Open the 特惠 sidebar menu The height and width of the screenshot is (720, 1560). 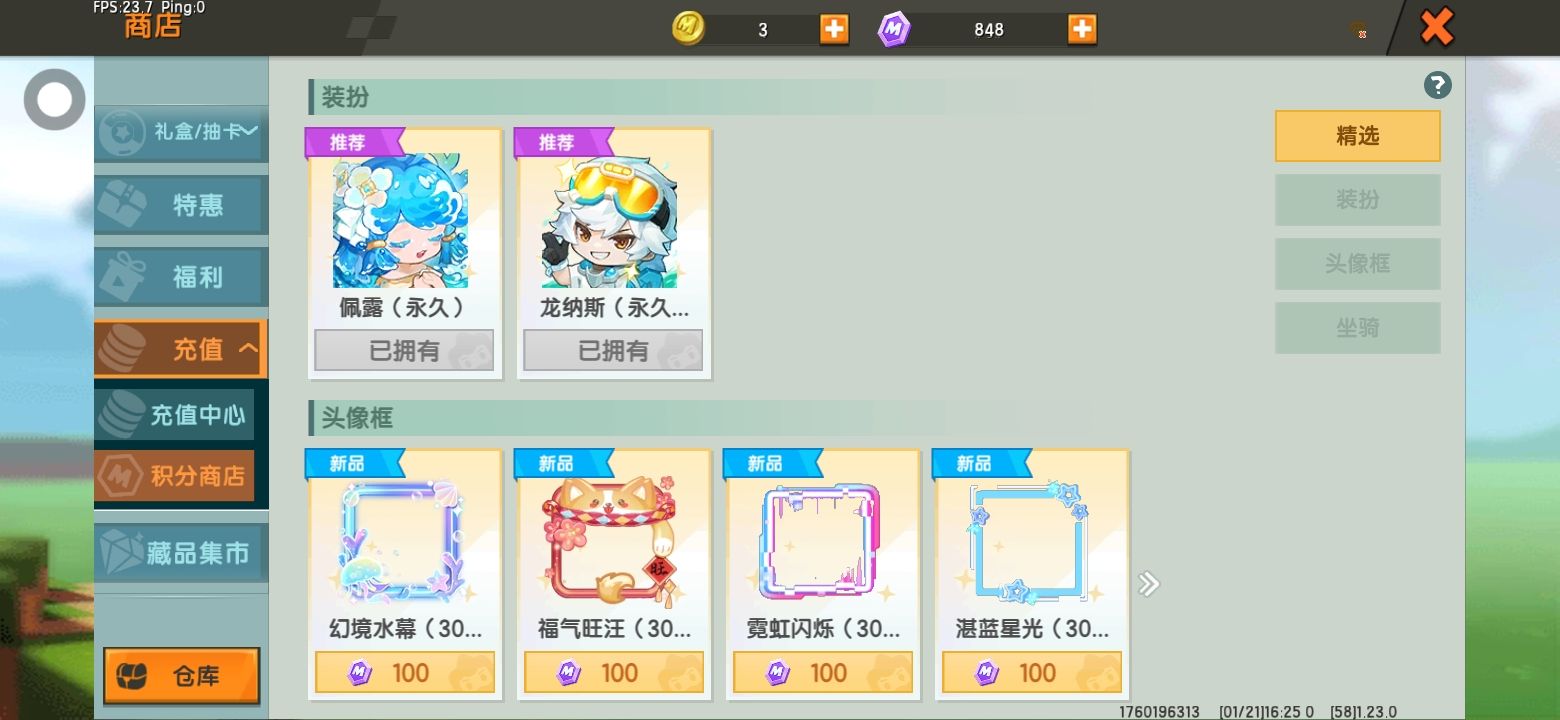181,205
